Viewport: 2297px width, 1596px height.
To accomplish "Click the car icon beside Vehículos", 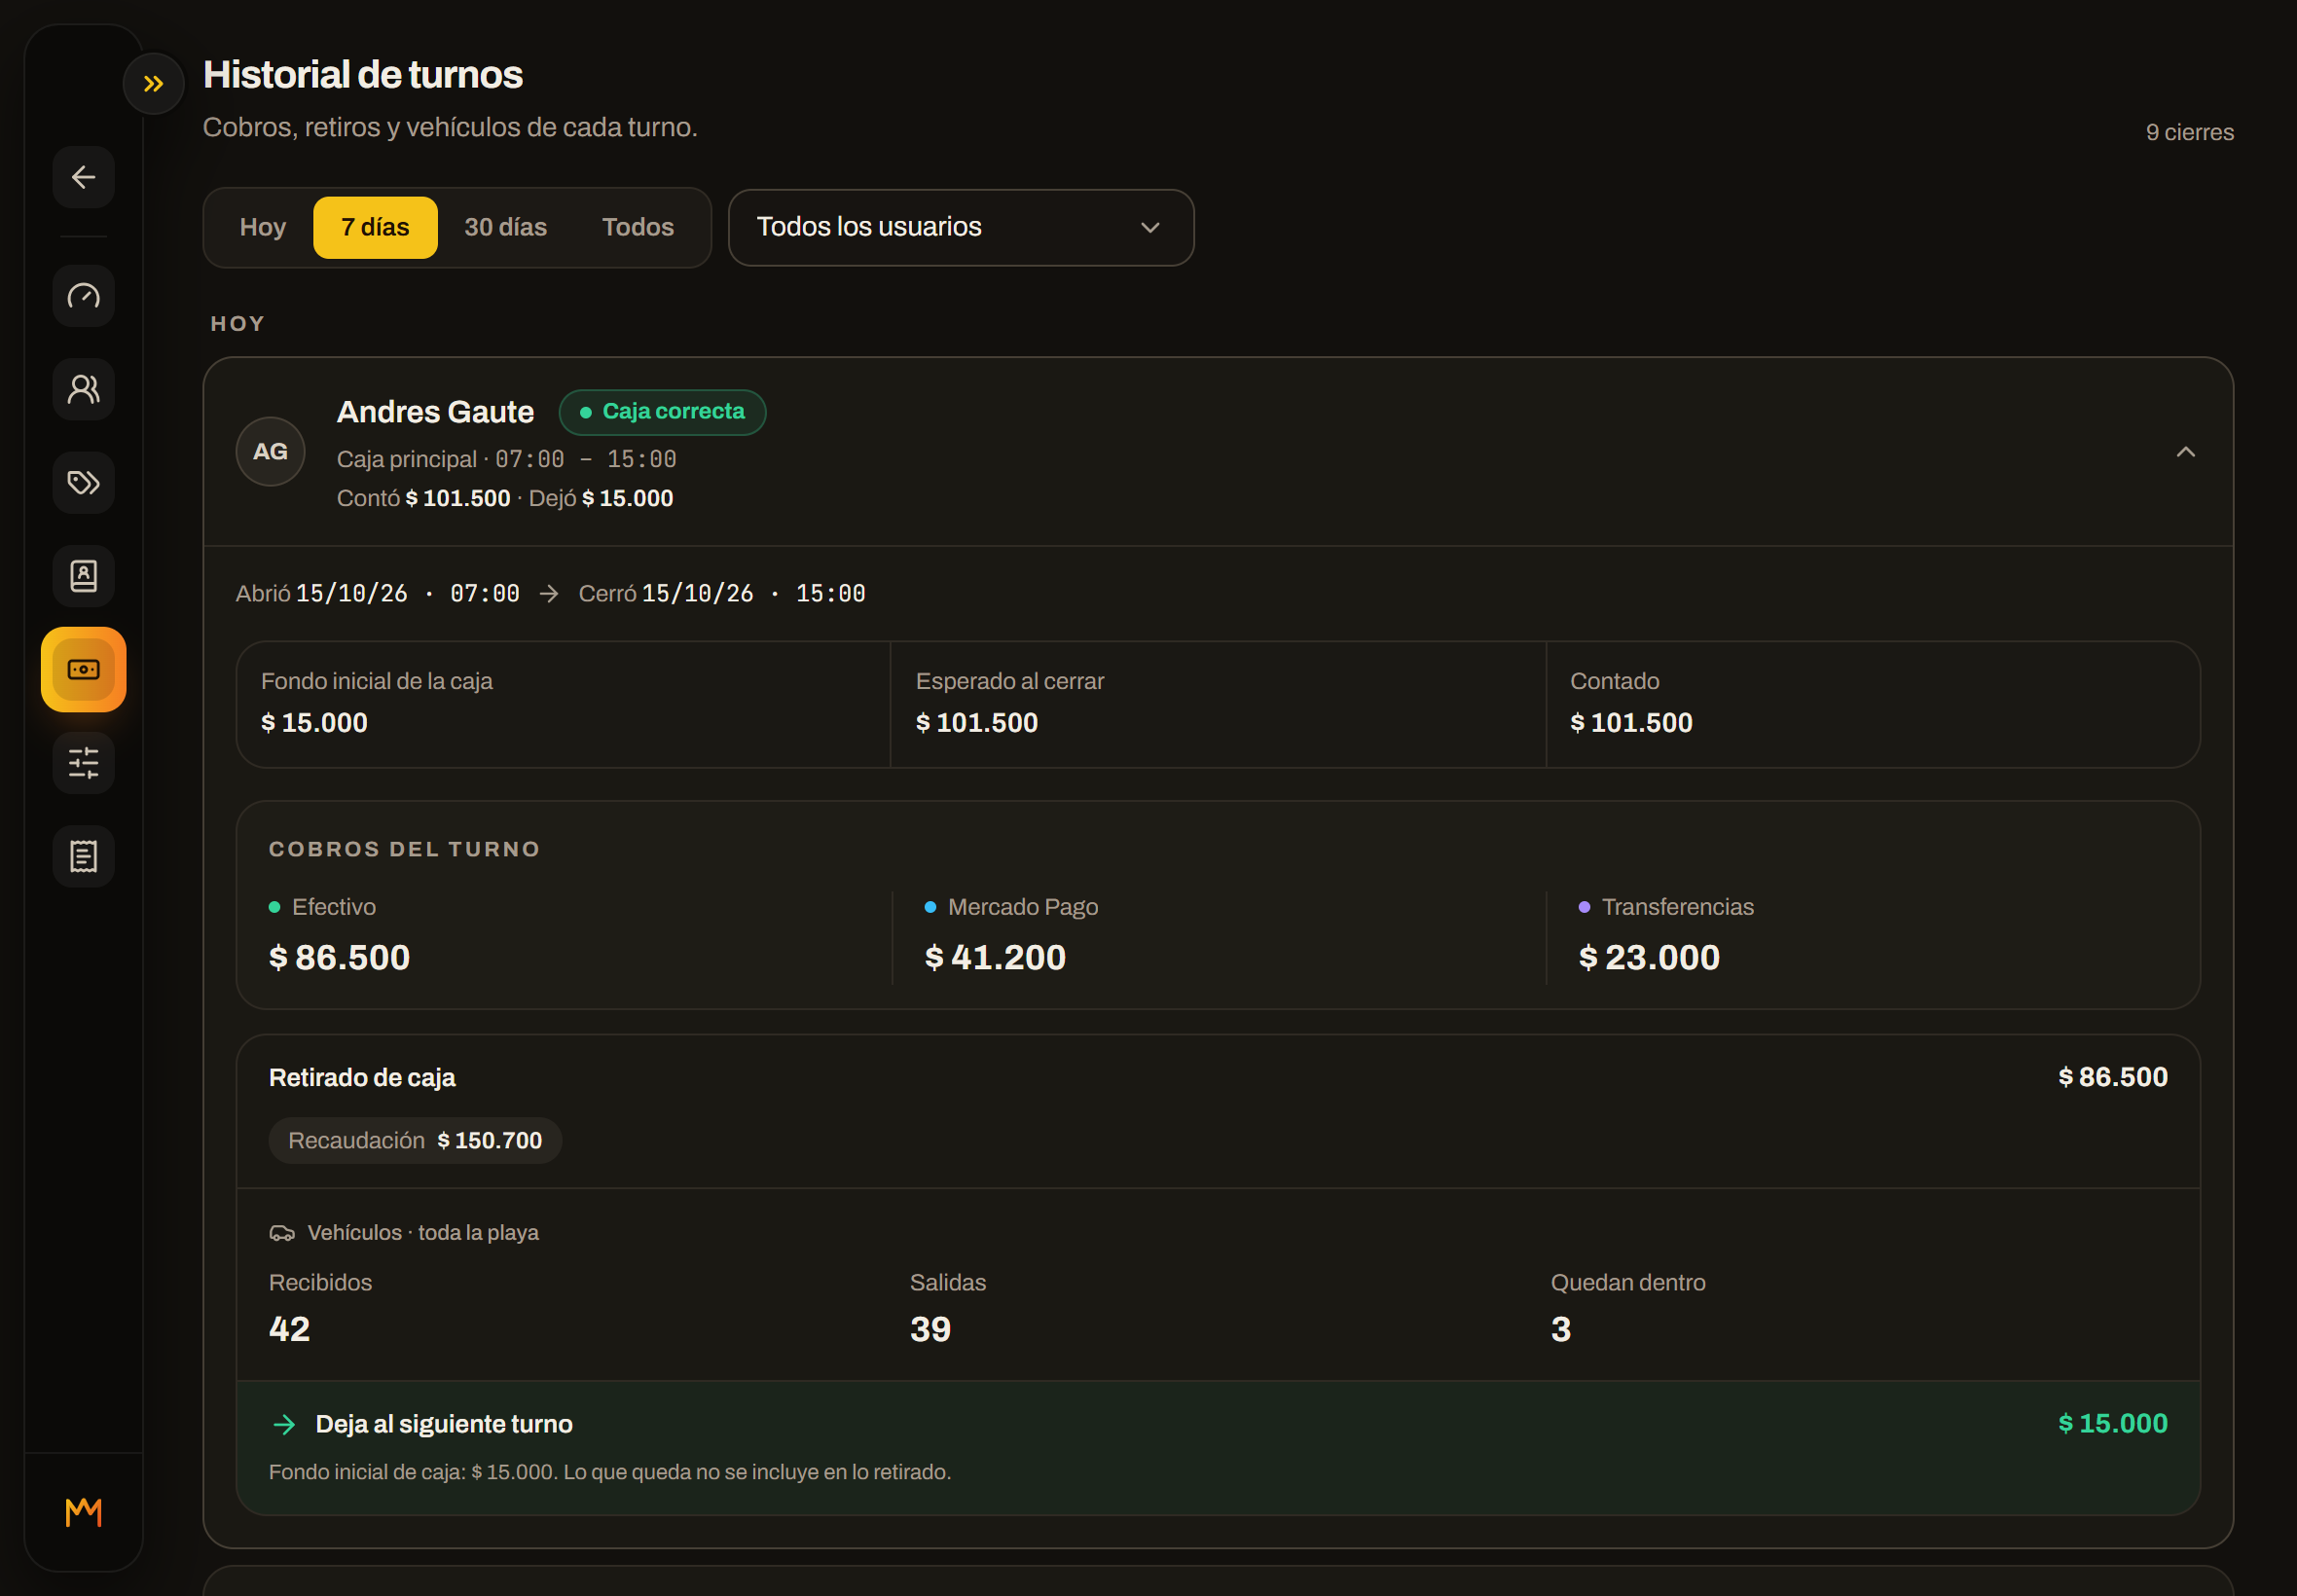I will point(282,1233).
